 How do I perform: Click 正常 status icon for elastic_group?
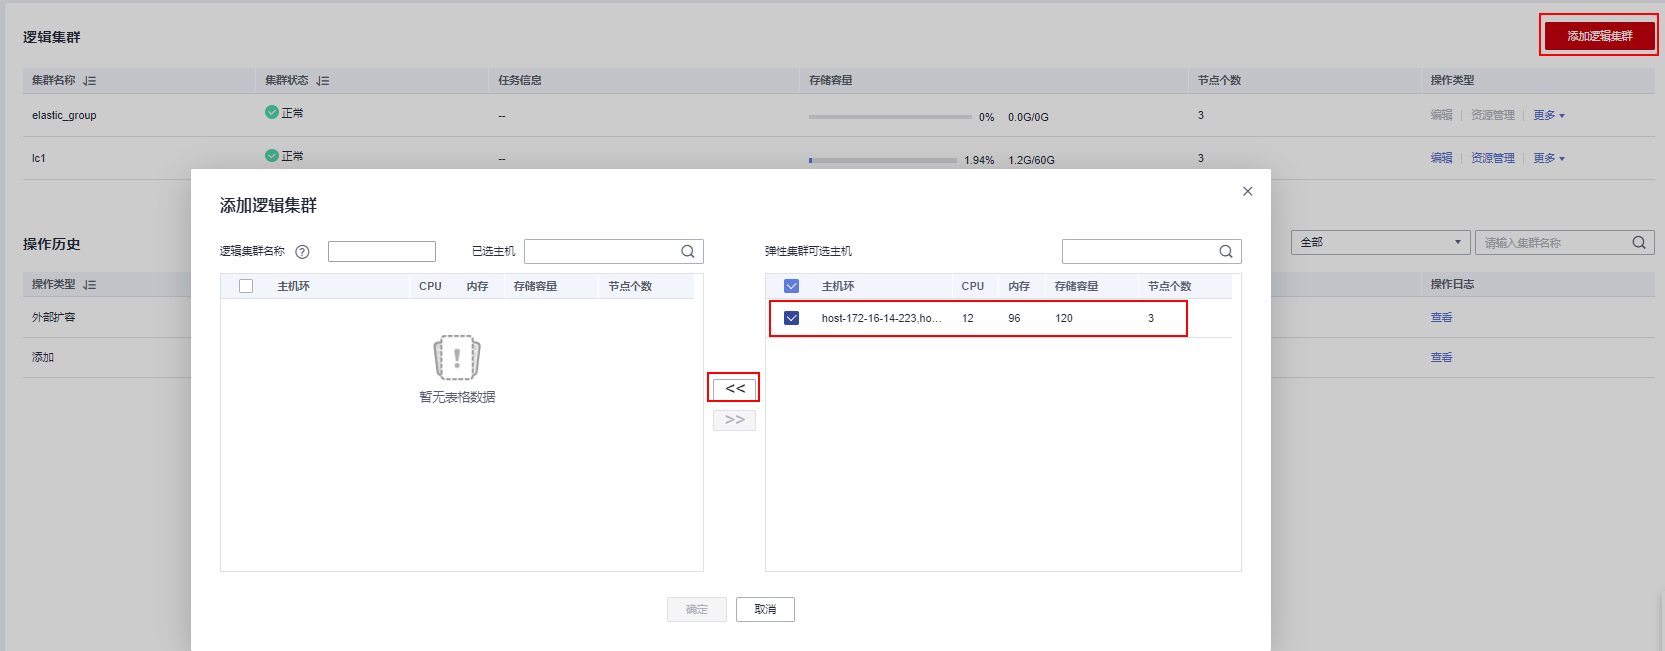click(272, 112)
